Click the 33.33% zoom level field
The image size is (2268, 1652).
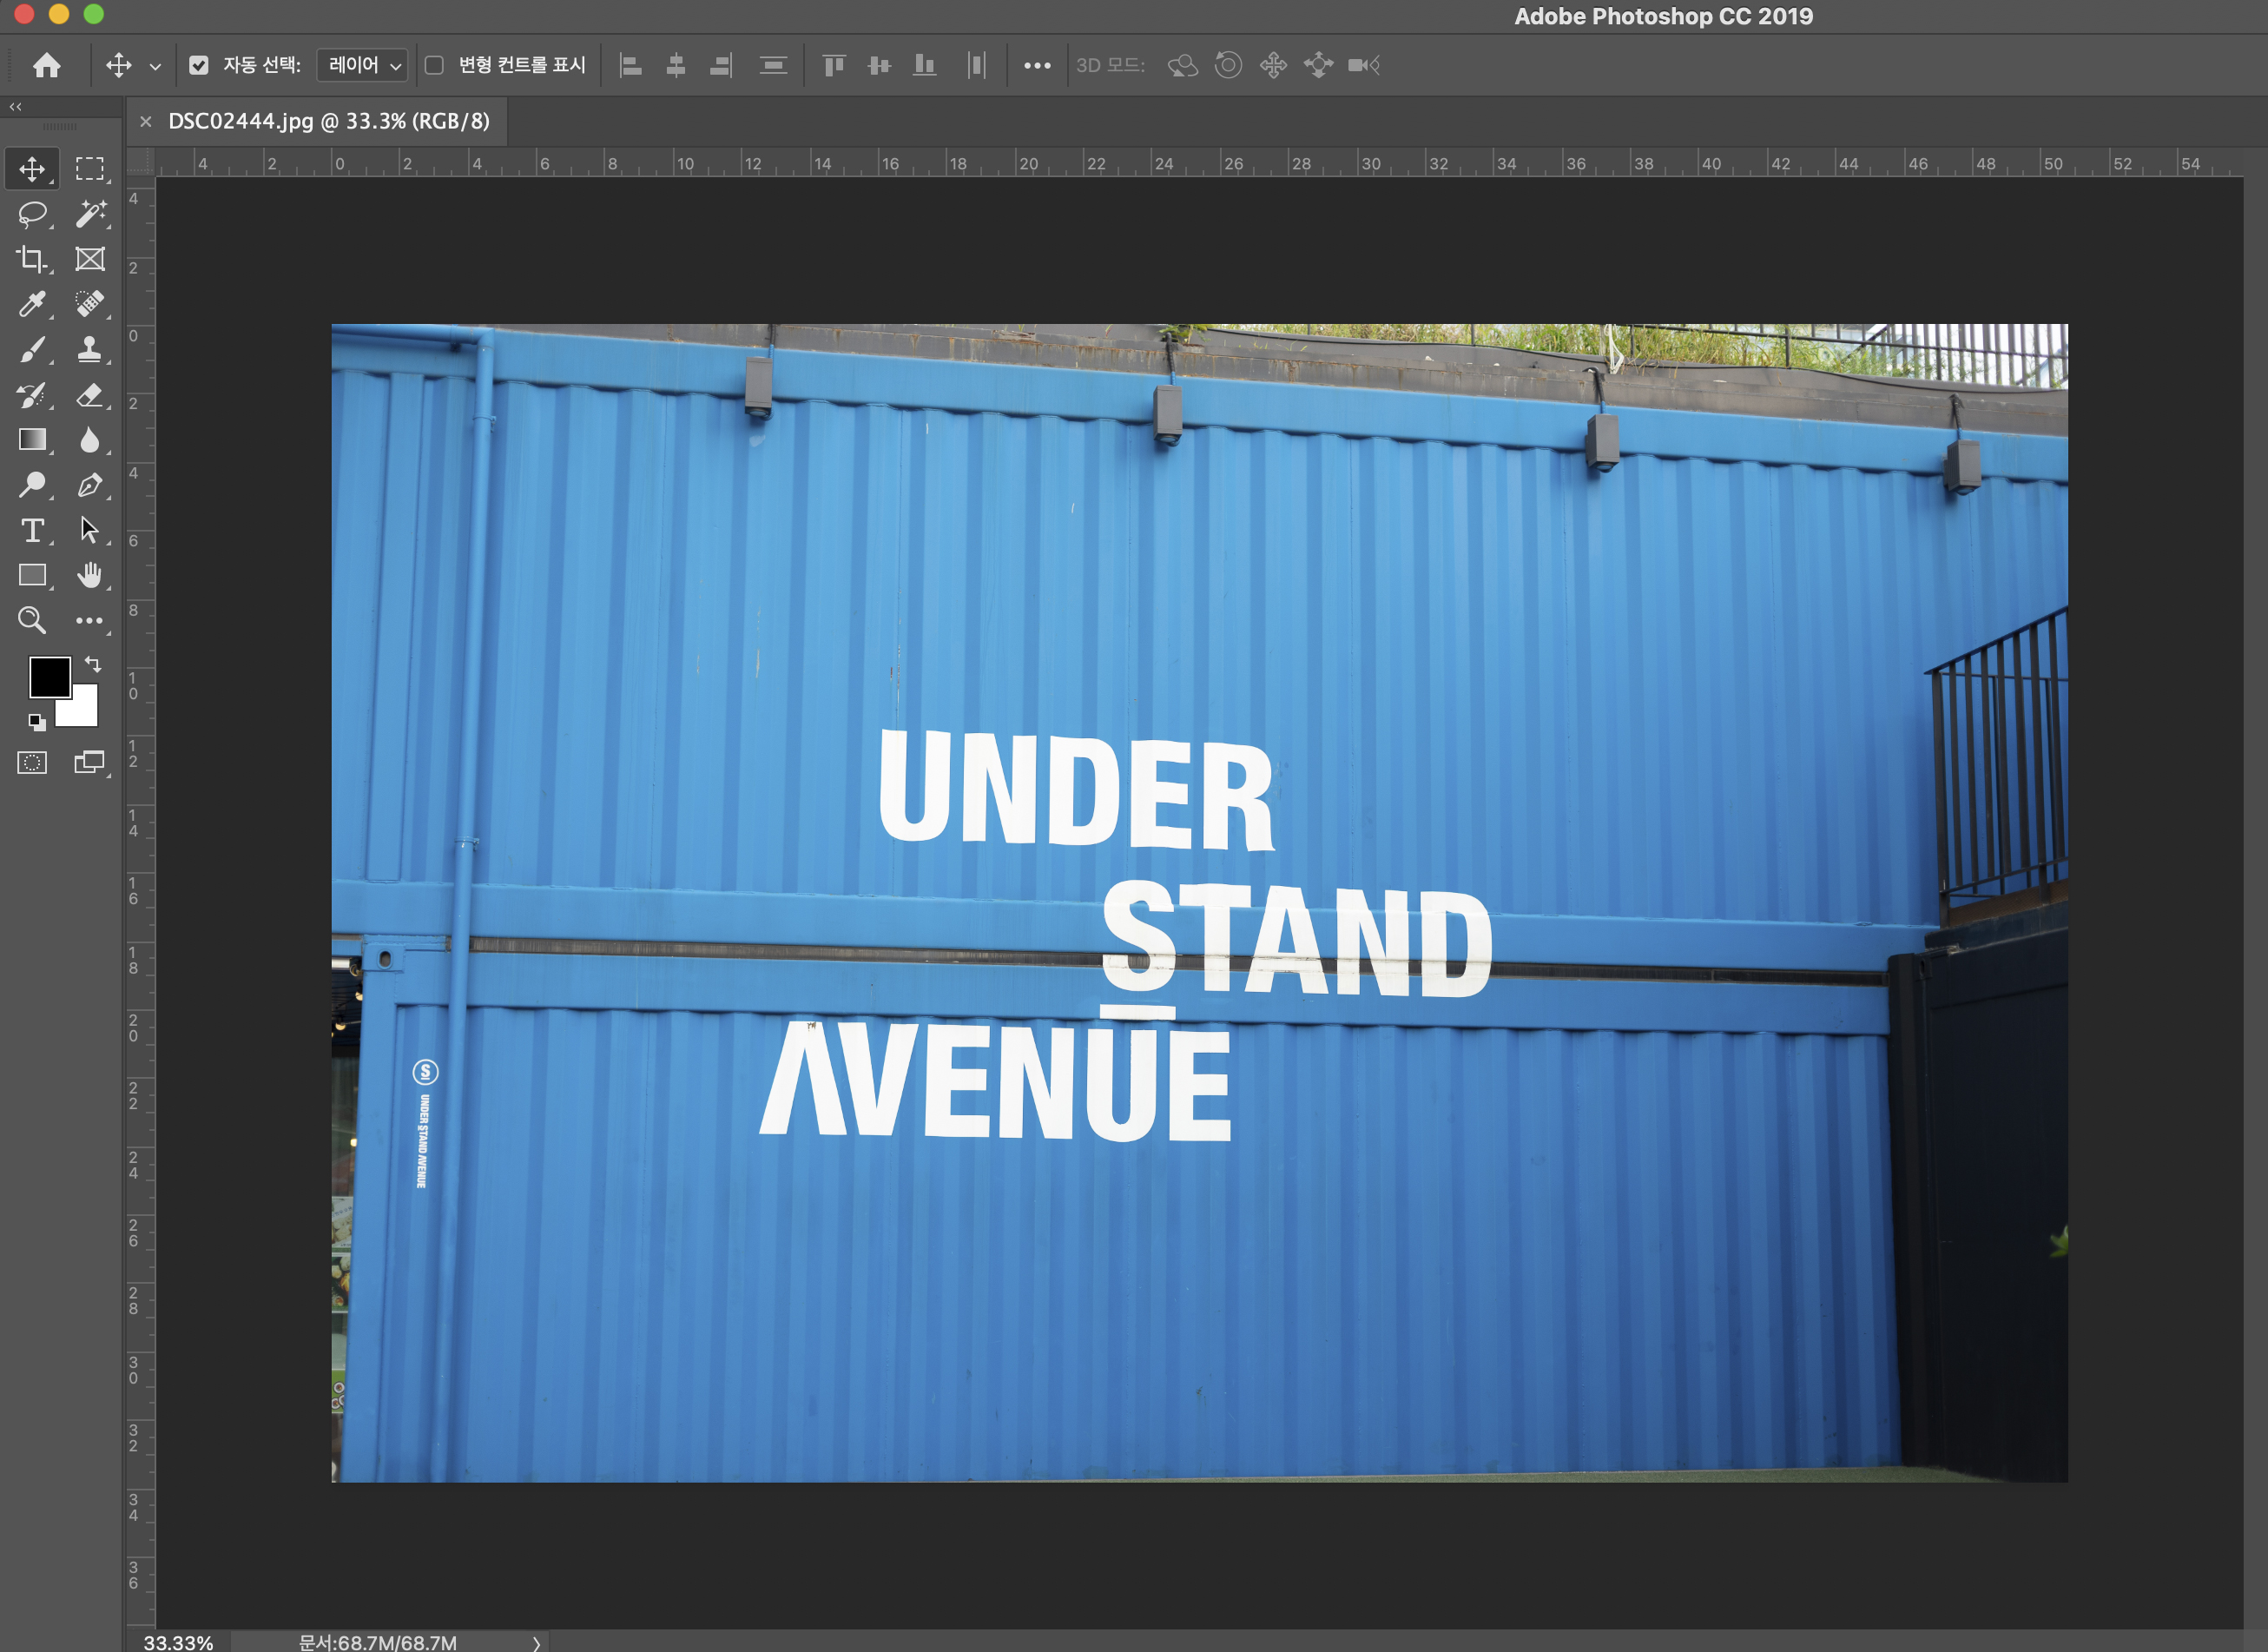point(178,1642)
